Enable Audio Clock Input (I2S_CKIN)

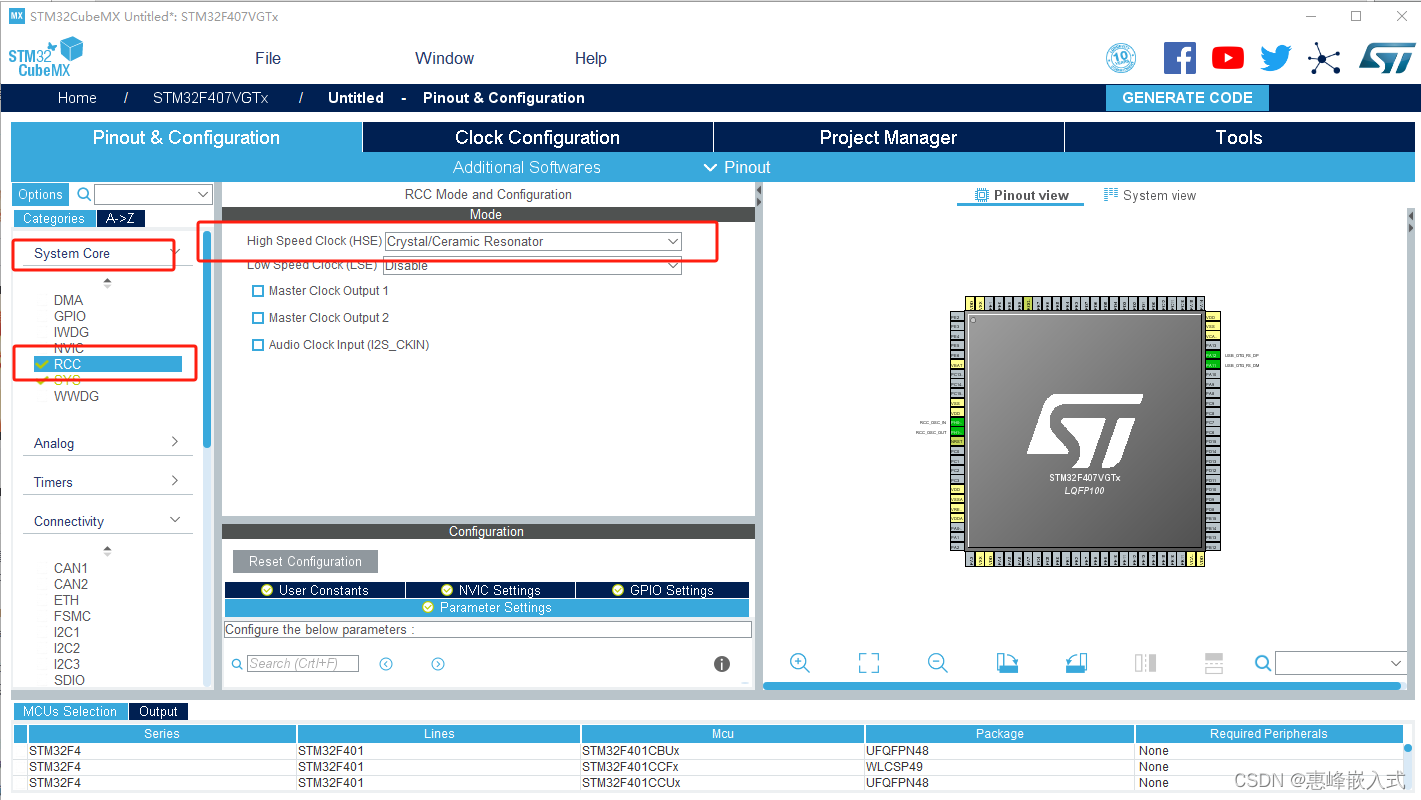point(257,344)
